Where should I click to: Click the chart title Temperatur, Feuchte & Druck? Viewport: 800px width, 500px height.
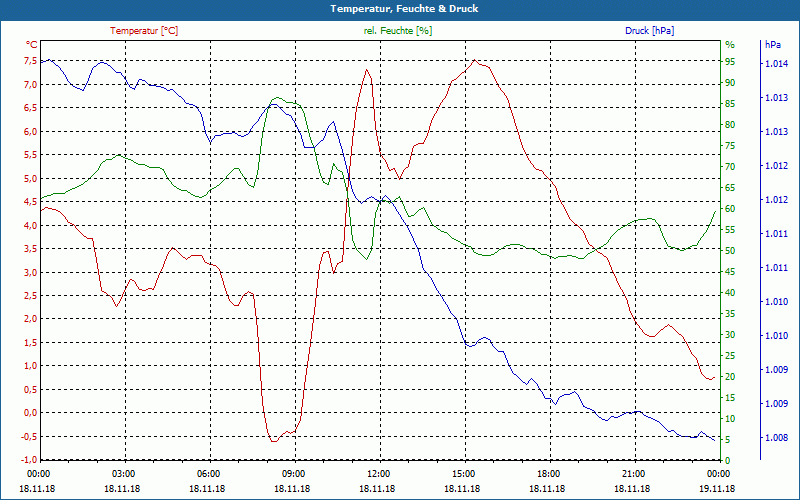coord(404,9)
